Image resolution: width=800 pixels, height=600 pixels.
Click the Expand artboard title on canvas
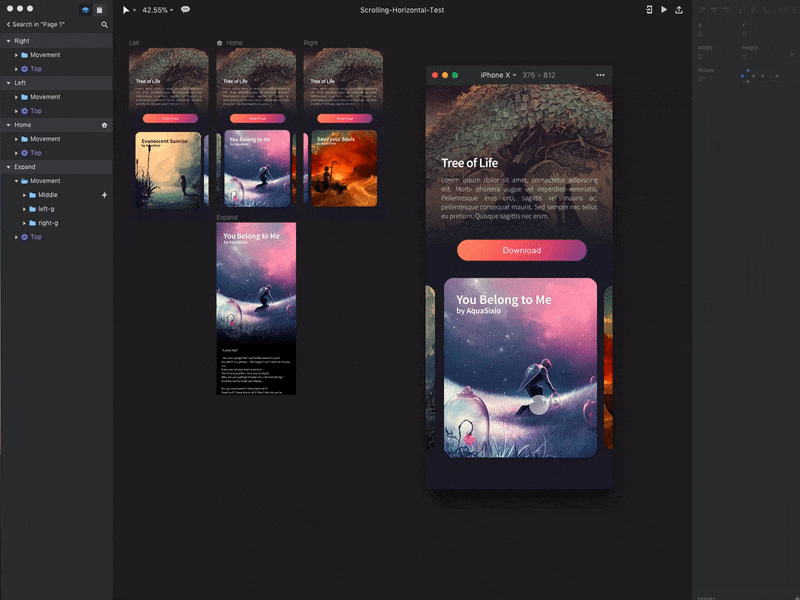click(x=227, y=217)
